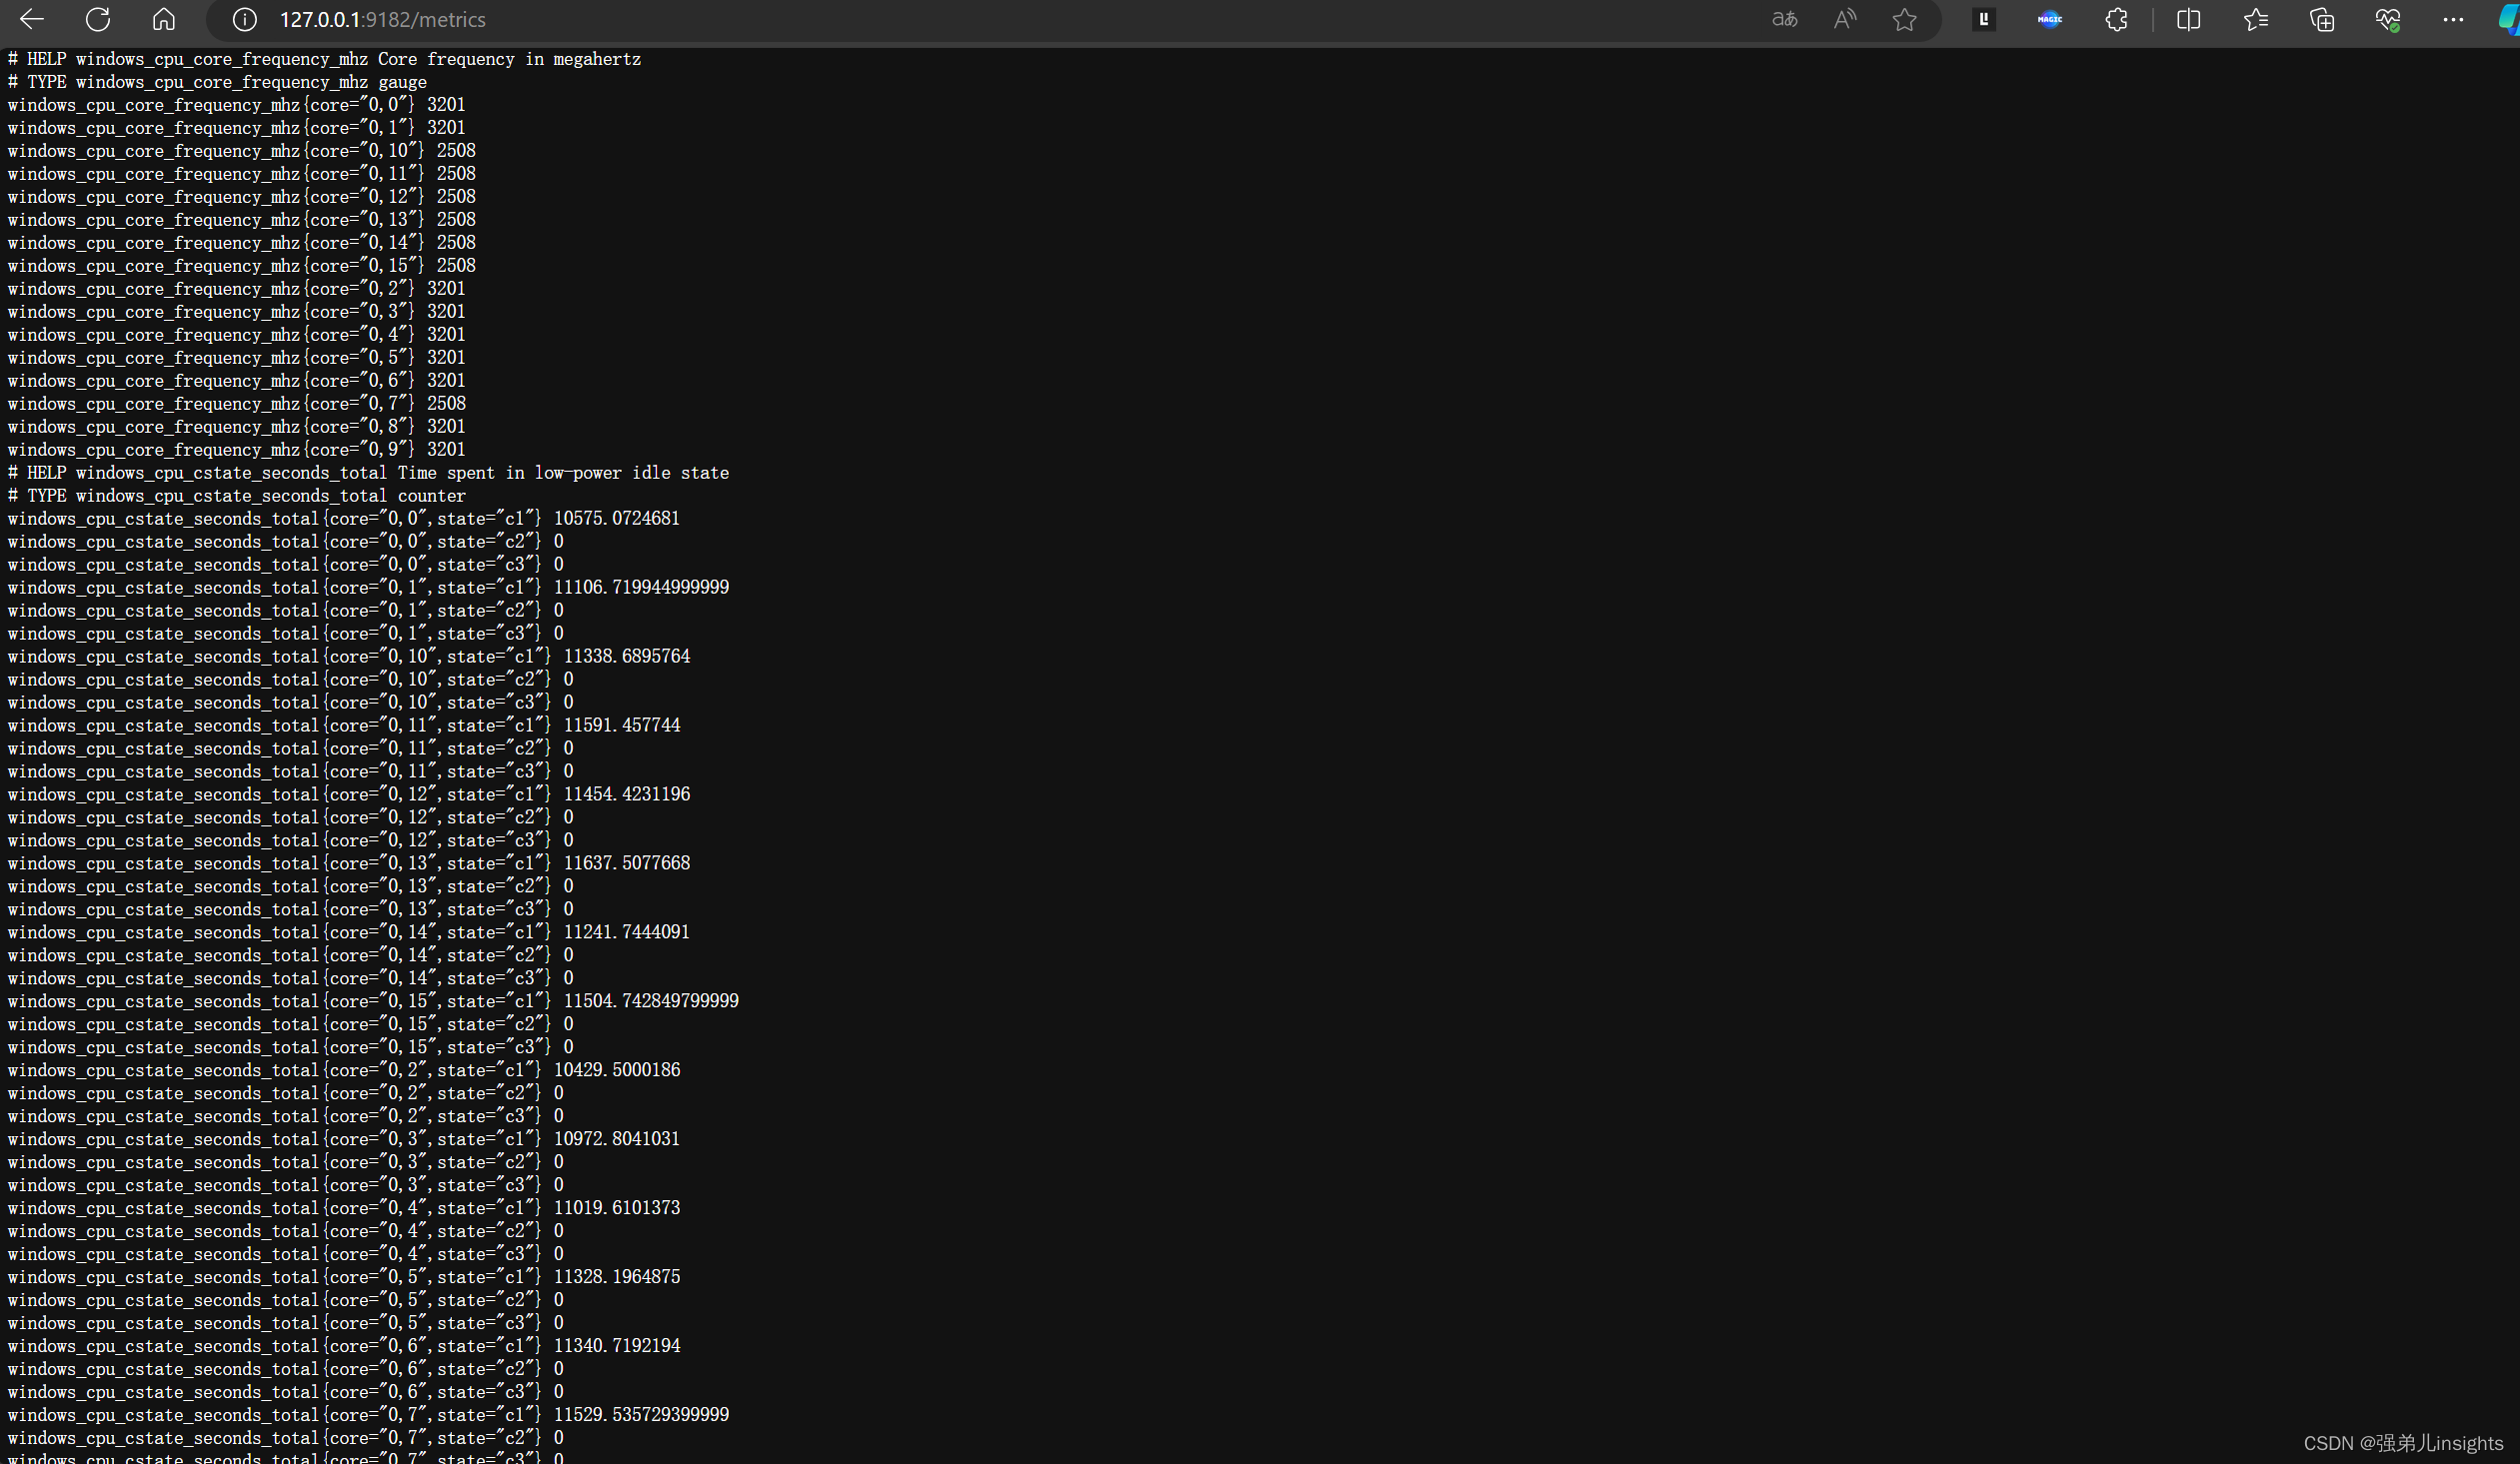View site information icon in address bar
The width and height of the screenshot is (2520, 1464).
tap(244, 19)
